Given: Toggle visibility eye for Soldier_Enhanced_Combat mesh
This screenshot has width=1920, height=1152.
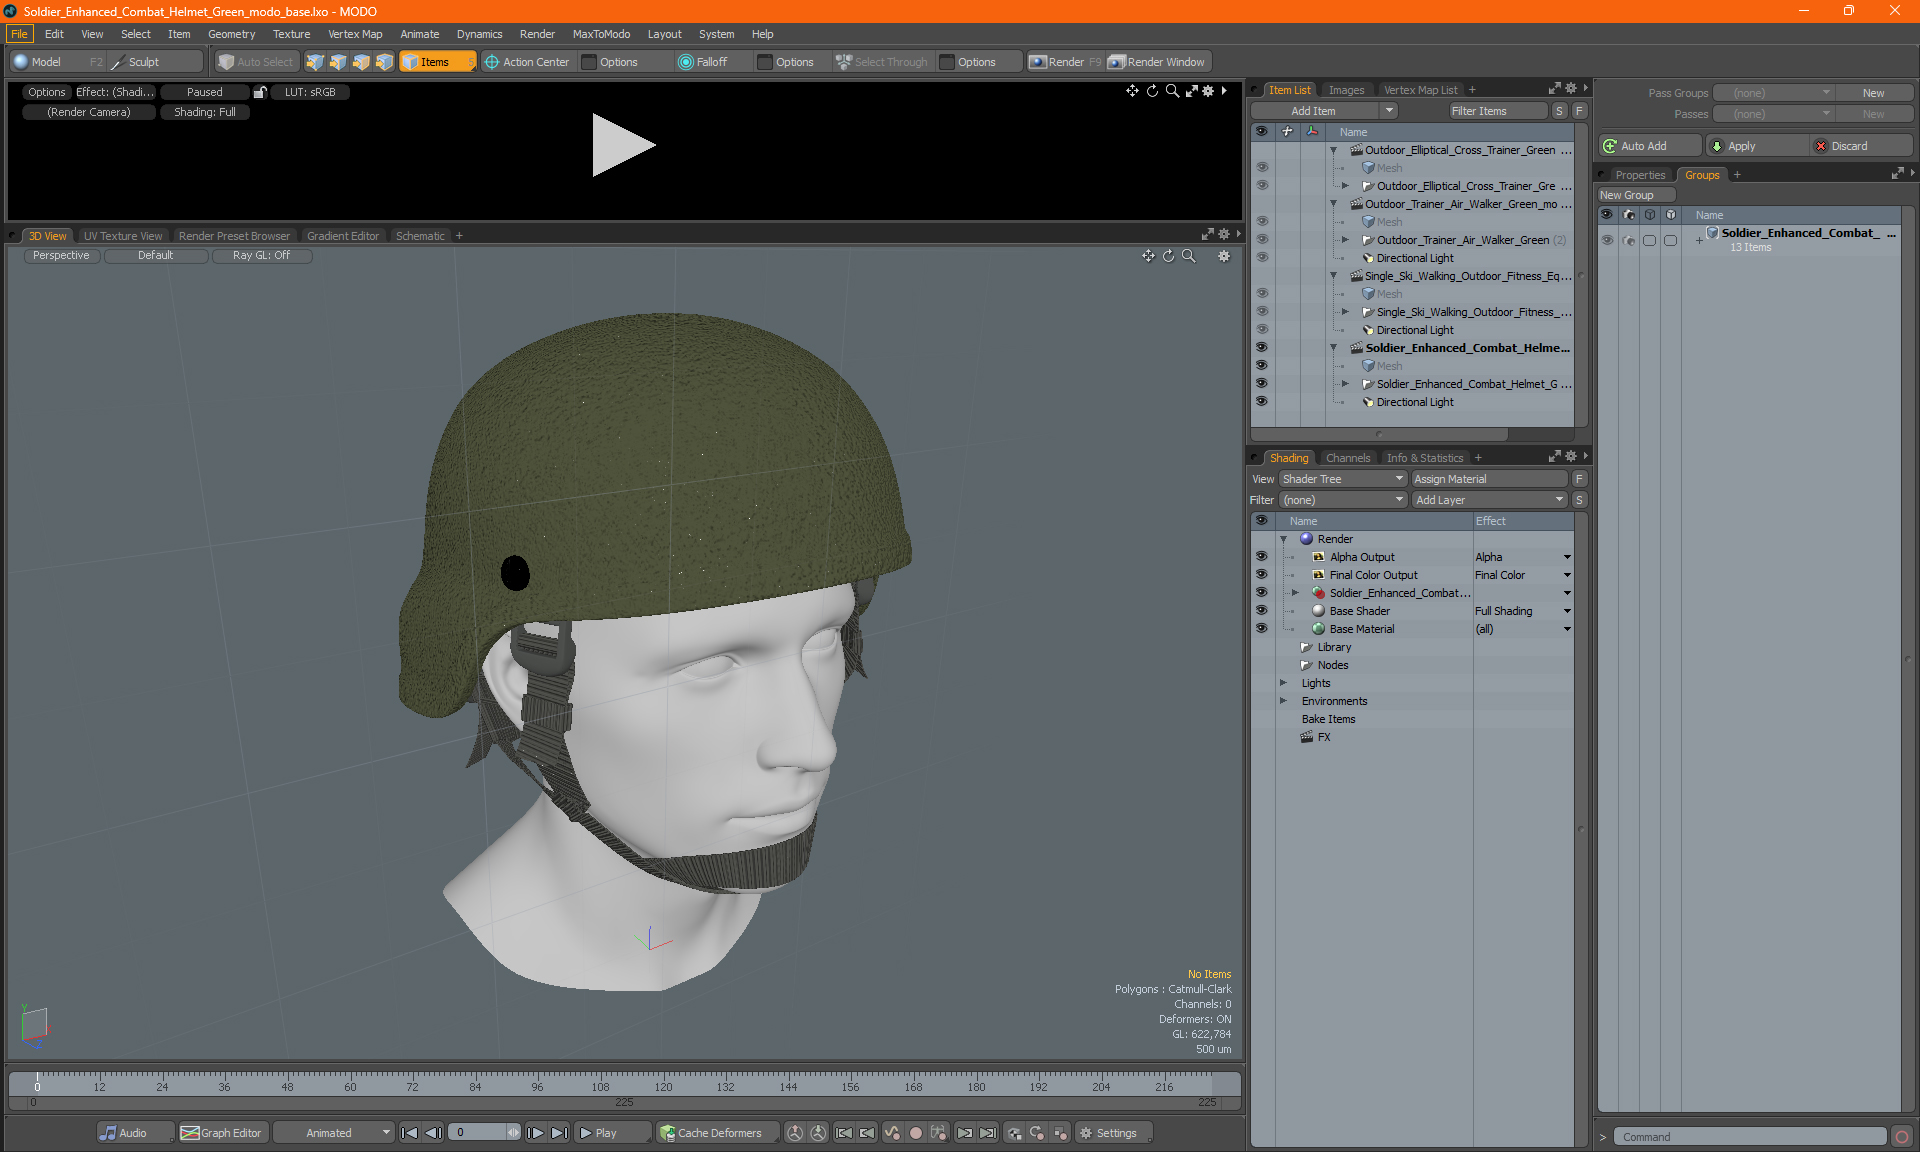Looking at the screenshot, I should (x=1262, y=365).
